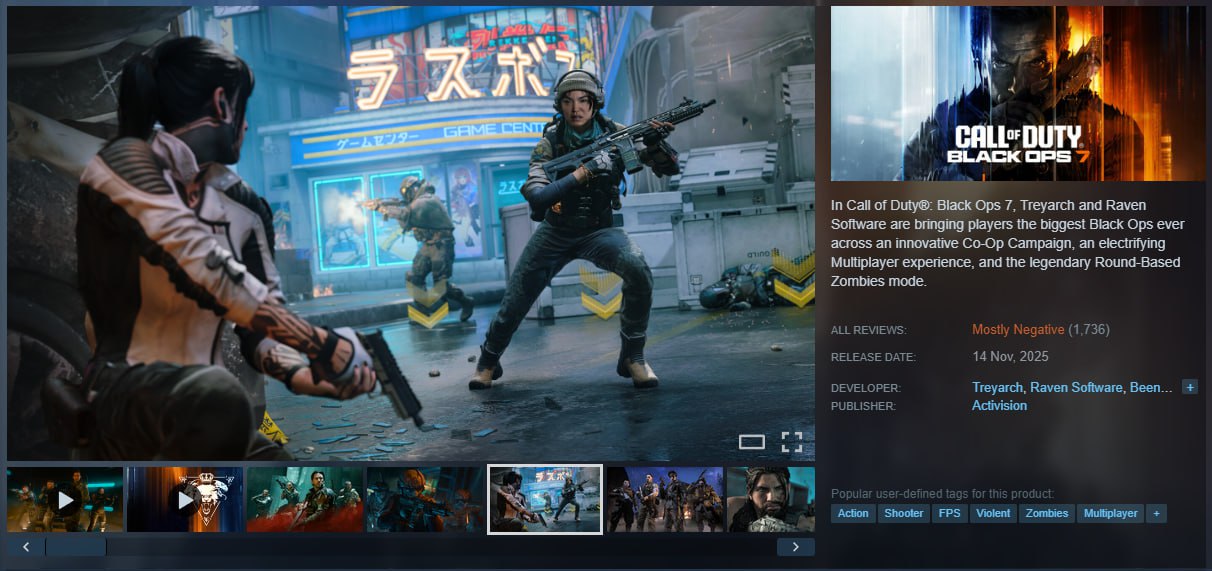Viewport: 1212px width, 571px height.
Task: Open the screenshot in fullscreen
Action: (x=792, y=442)
